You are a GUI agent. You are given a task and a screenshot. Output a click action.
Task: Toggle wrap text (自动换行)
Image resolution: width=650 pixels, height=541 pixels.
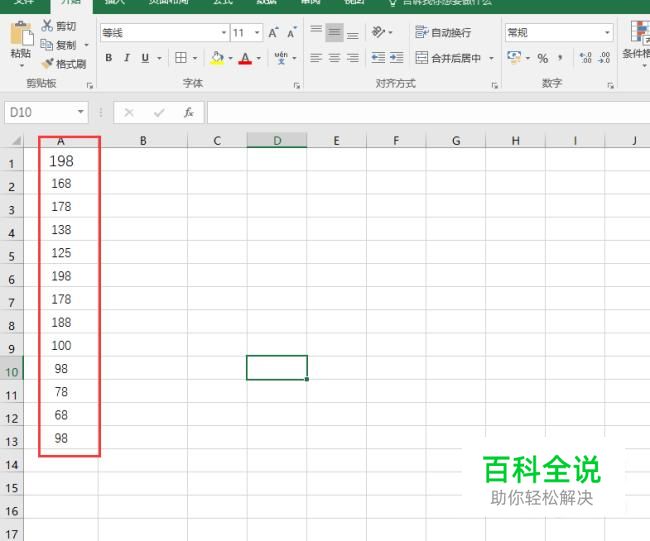[443, 32]
